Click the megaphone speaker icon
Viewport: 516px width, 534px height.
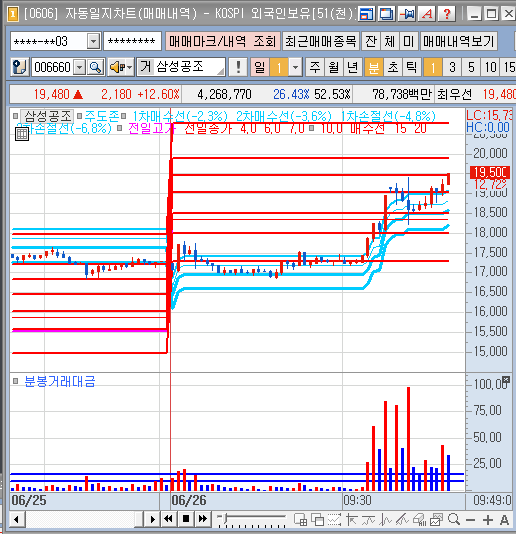coord(116,67)
